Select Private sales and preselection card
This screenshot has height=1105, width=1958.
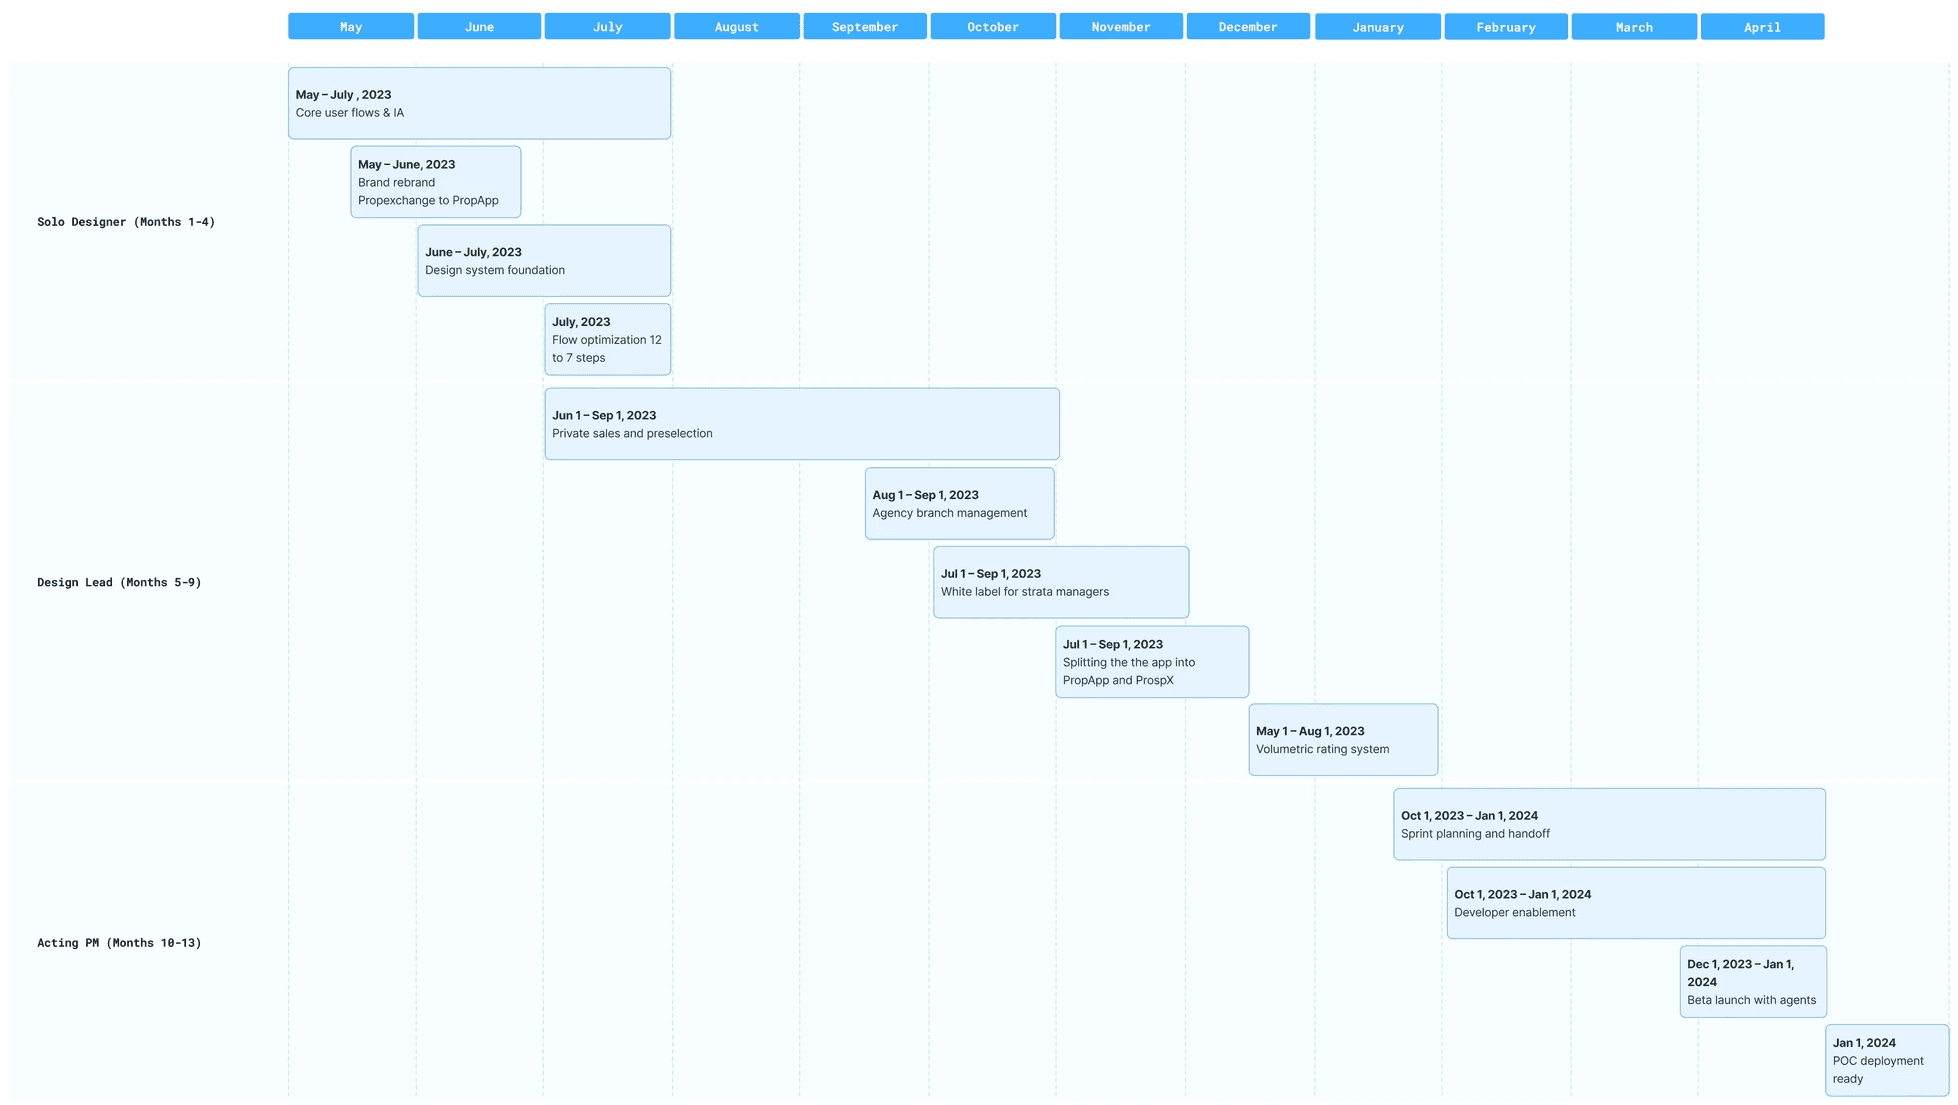[801, 424]
